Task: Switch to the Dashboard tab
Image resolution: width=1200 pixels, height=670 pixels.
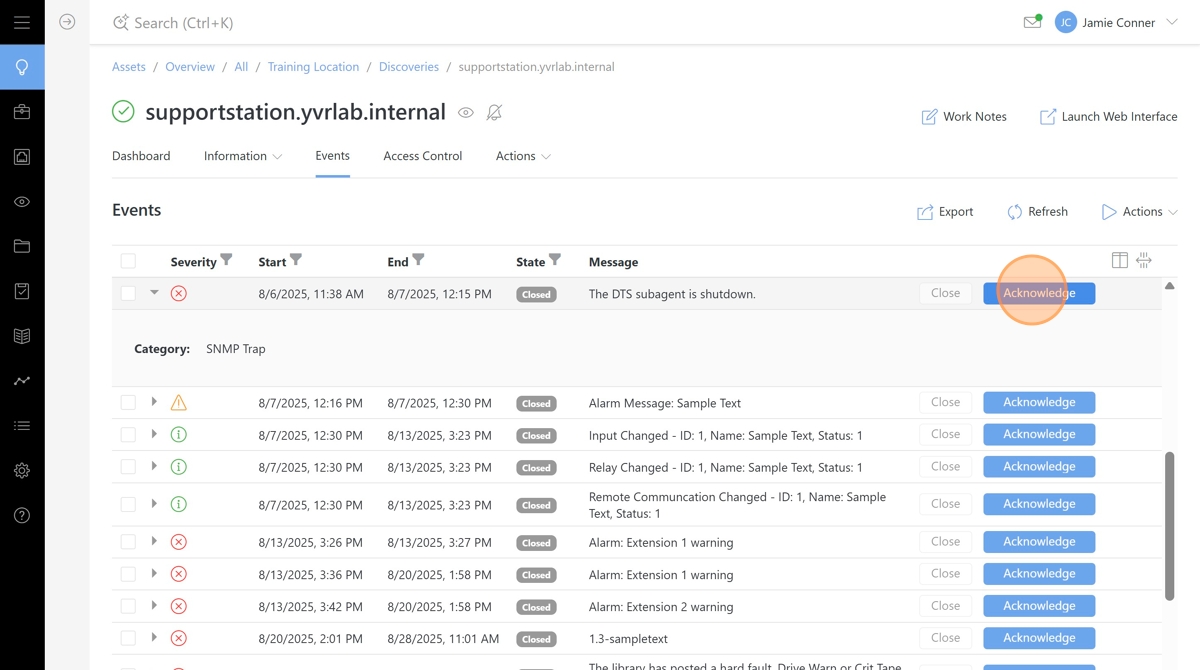Action: point(141,156)
